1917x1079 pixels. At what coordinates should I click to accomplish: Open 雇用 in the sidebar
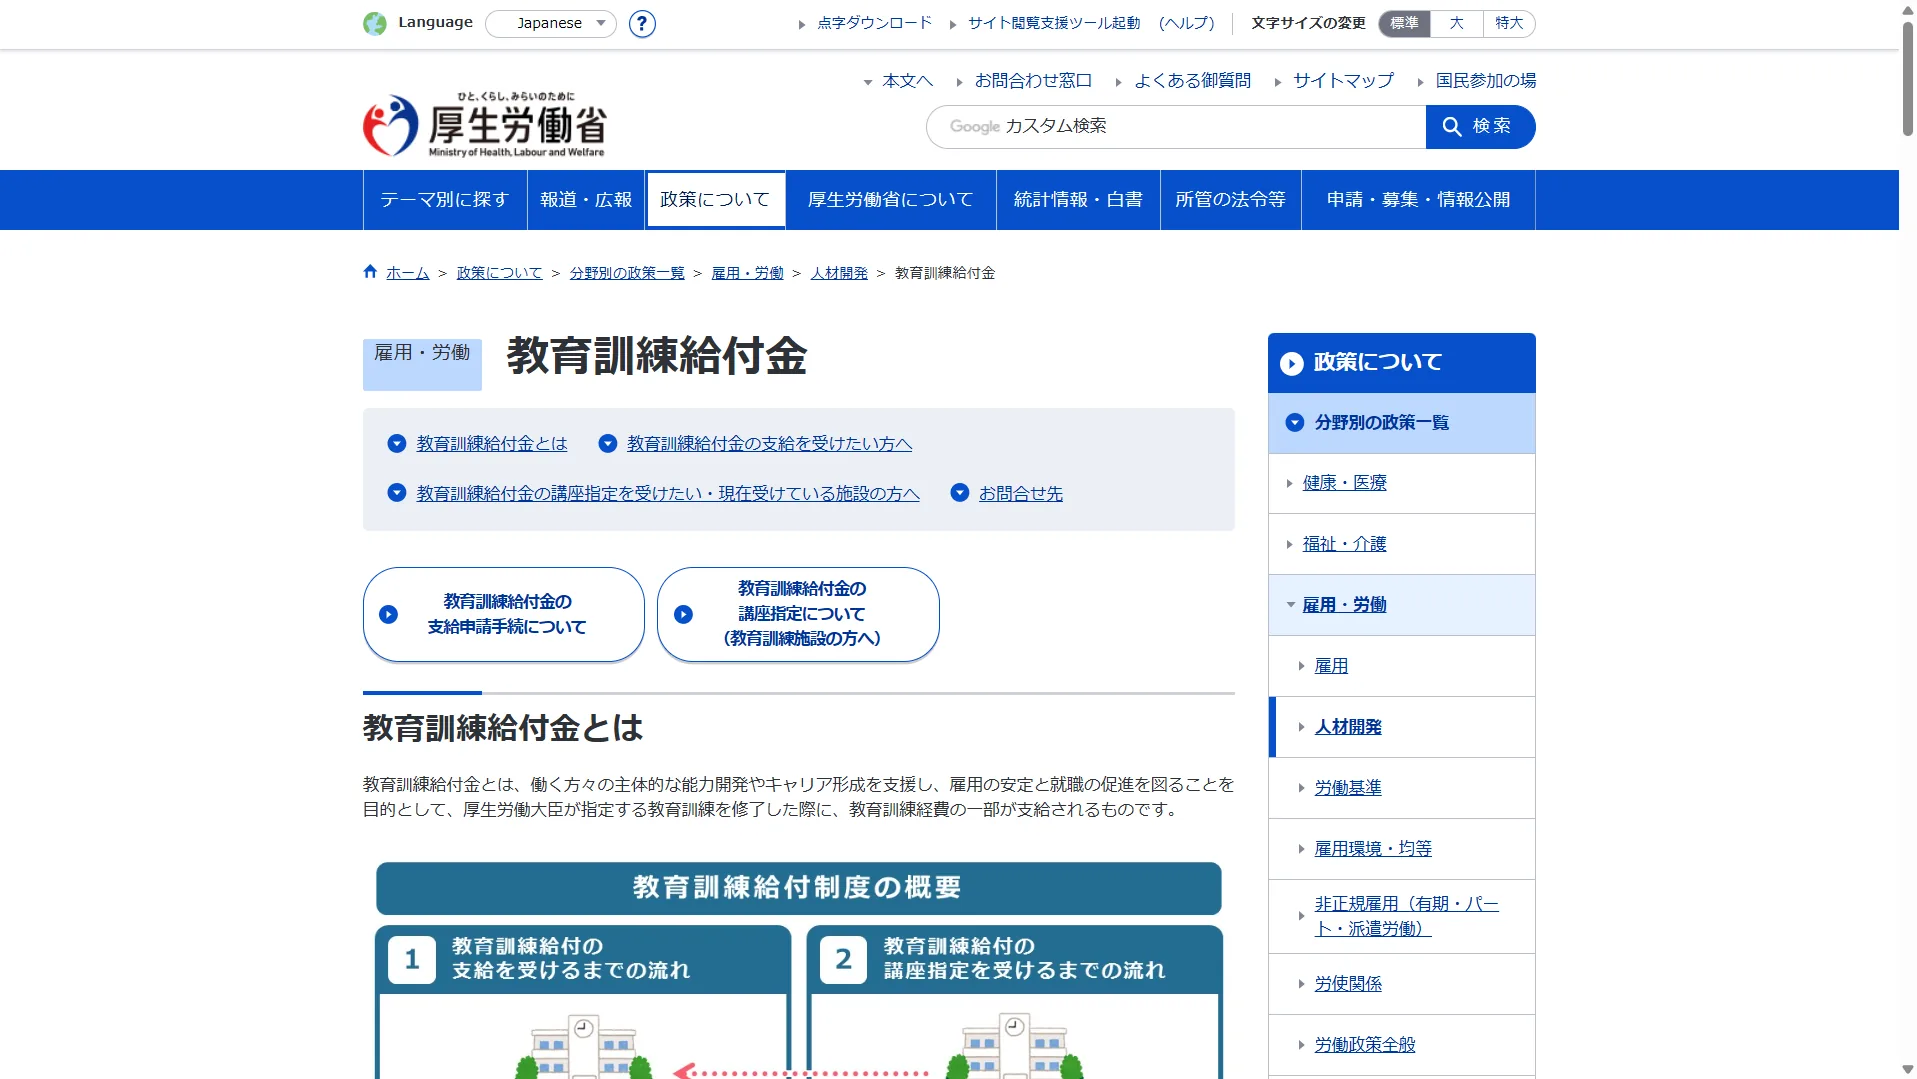coord(1331,666)
